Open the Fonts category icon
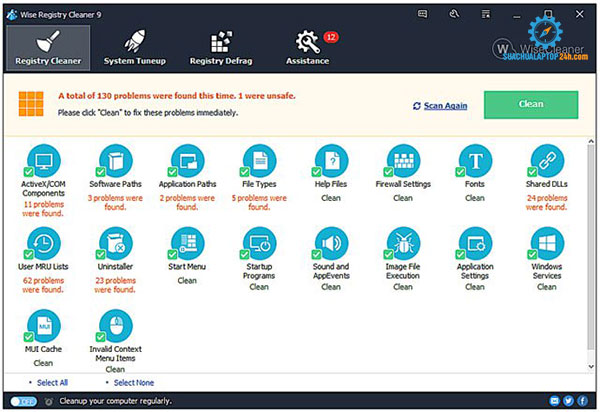600x412 pixels. 476,161
